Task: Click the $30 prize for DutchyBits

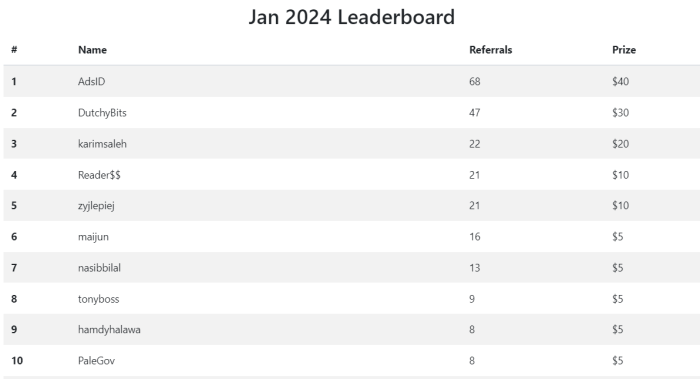Action: (621, 112)
